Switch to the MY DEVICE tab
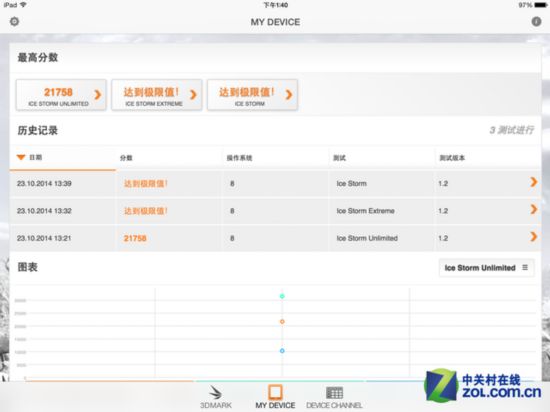The width and height of the screenshot is (550, 412). (x=275, y=397)
